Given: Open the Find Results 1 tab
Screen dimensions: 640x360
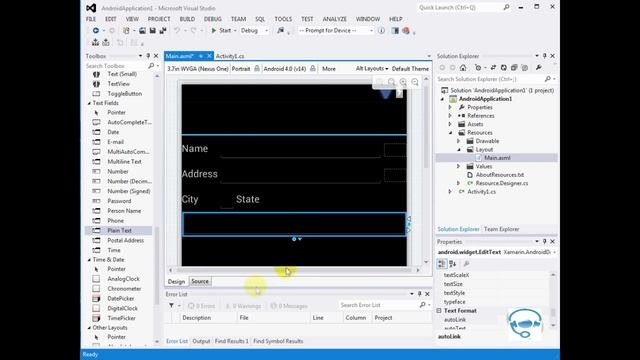Looking at the screenshot, I should tap(231, 341).
